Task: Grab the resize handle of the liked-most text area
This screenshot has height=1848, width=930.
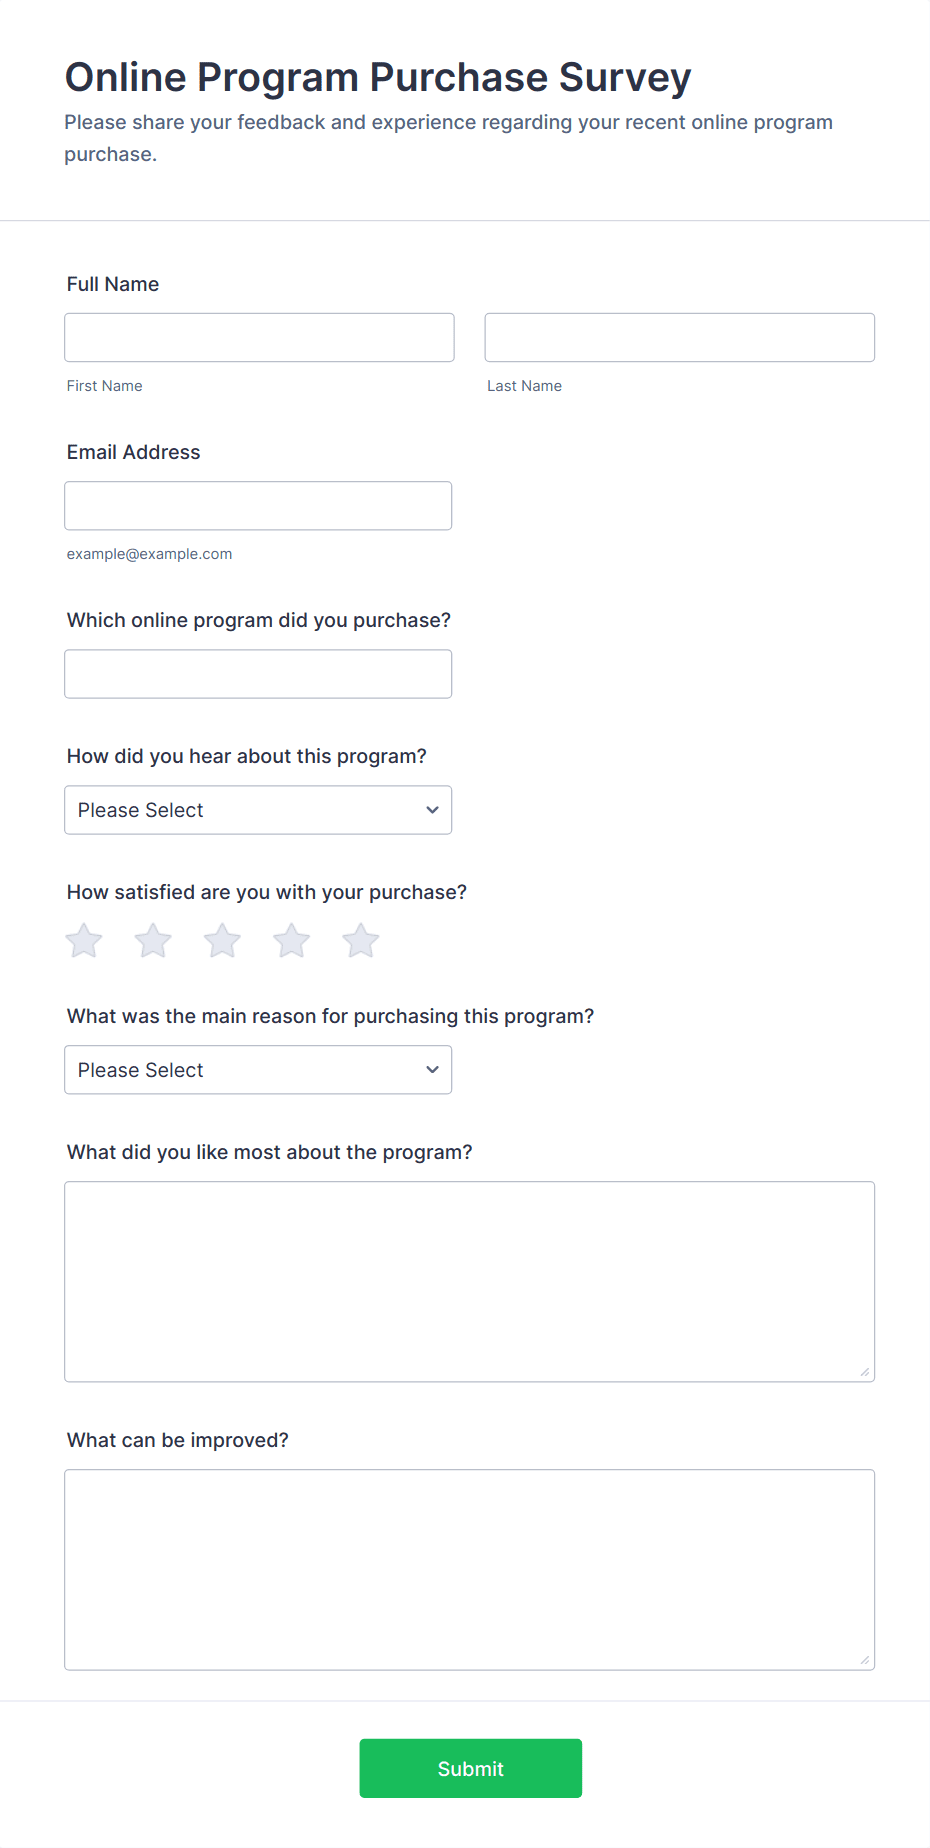Action: [x=865, y=1372]
